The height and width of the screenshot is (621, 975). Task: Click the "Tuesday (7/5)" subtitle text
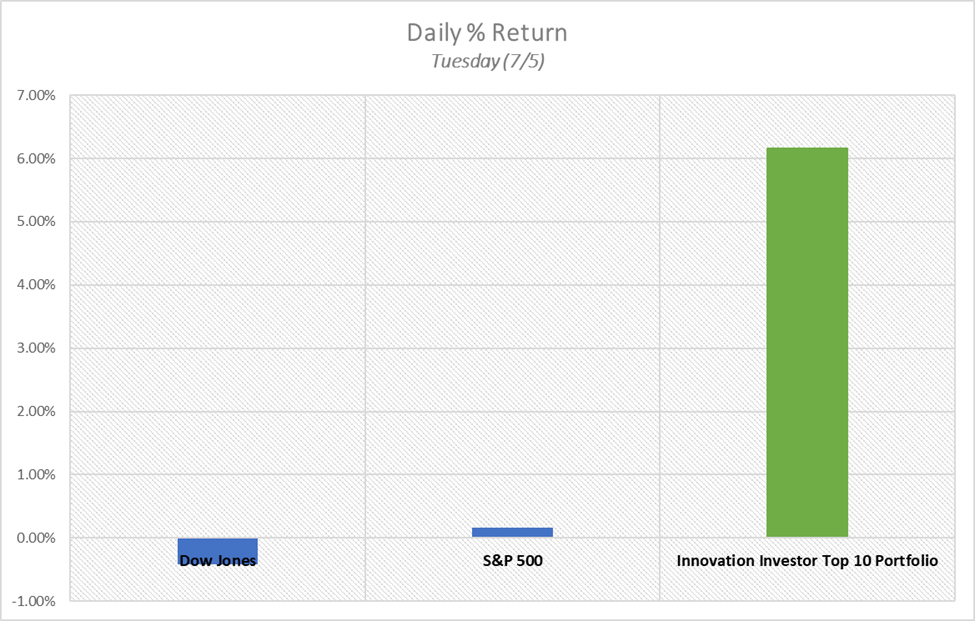pyautogui.click(x=487, y=61)
